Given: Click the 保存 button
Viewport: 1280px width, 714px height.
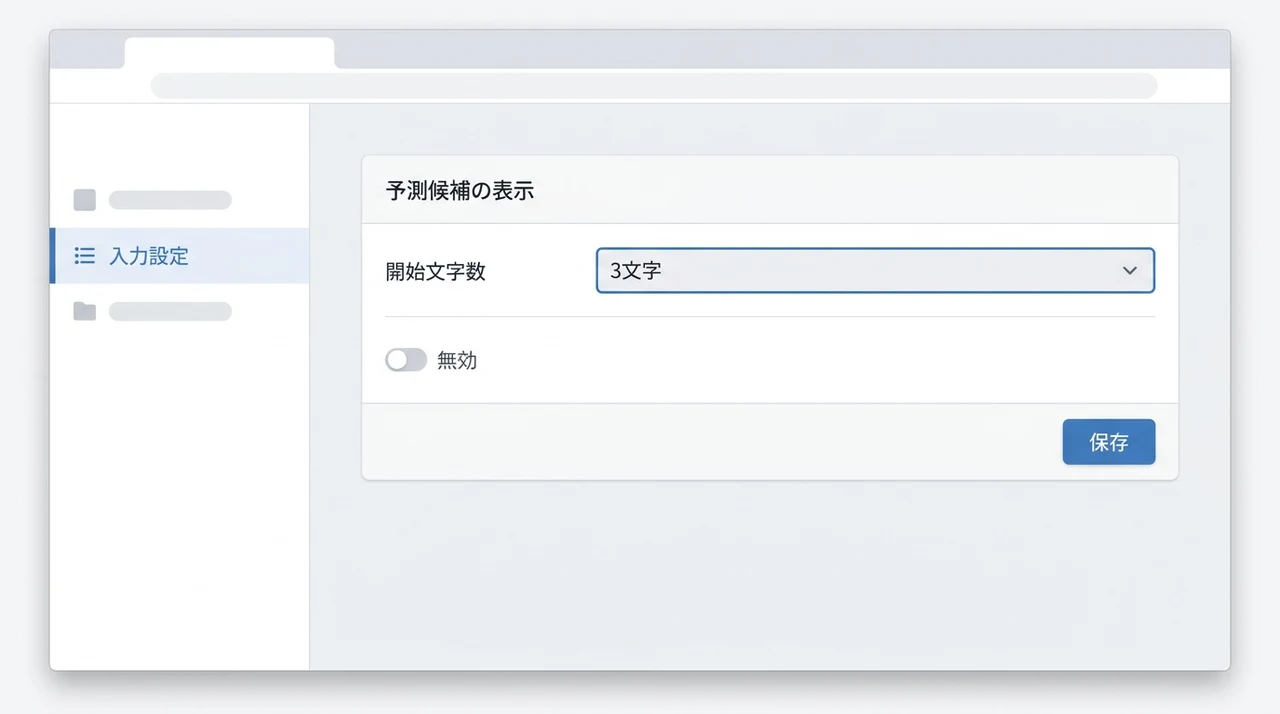Looking at the screenshot, I should 1109,442.
